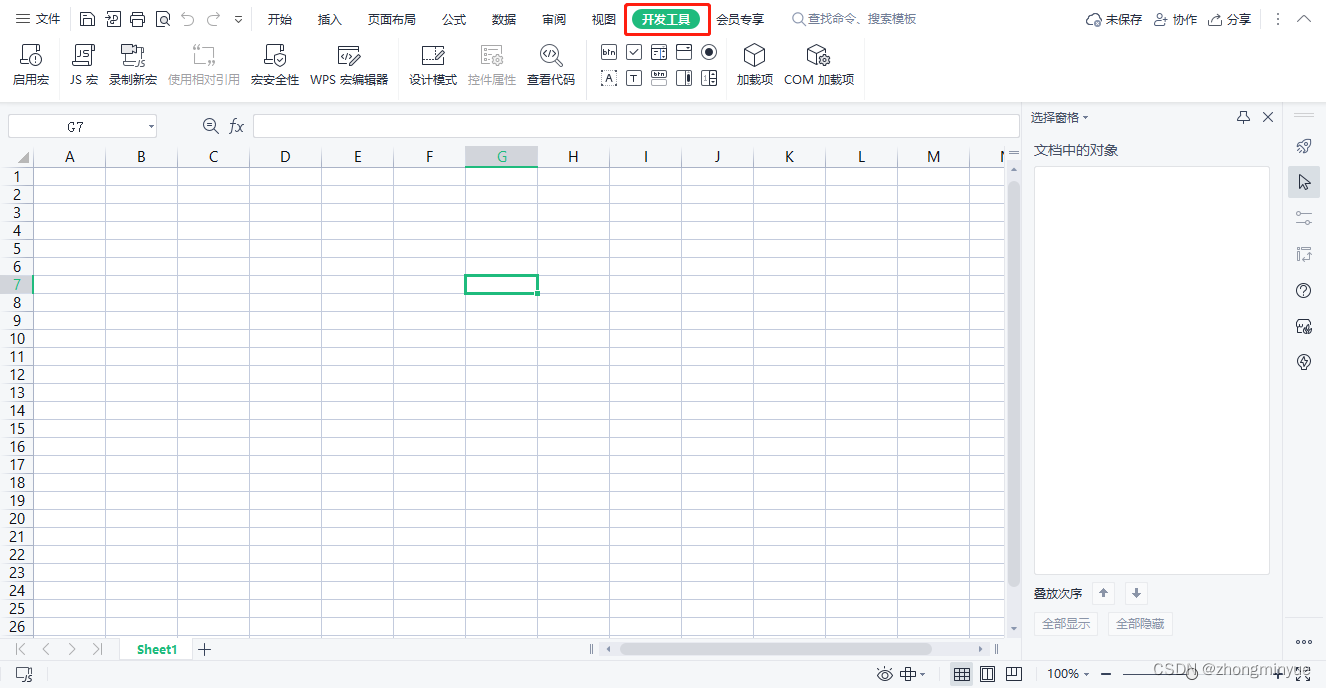Expand the 选择窗格 pane title dropdown

[x=1086, y=118]
